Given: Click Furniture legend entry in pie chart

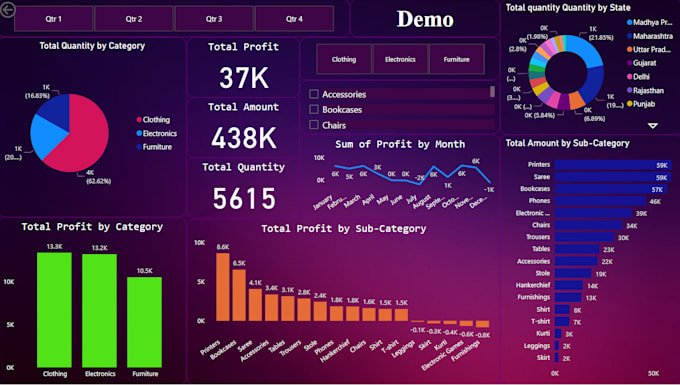Looking at the screenshot, I should (154, 147).
